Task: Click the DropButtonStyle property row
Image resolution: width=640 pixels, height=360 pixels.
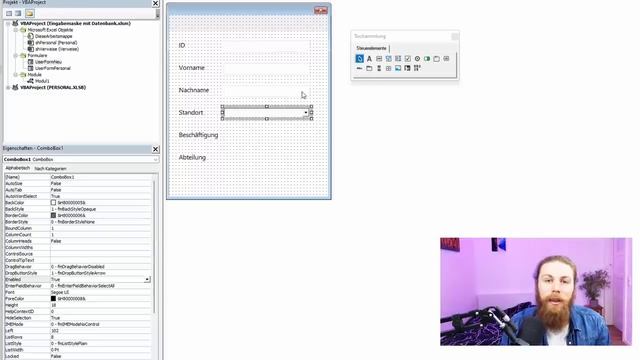Action: (x=78, y=273)
